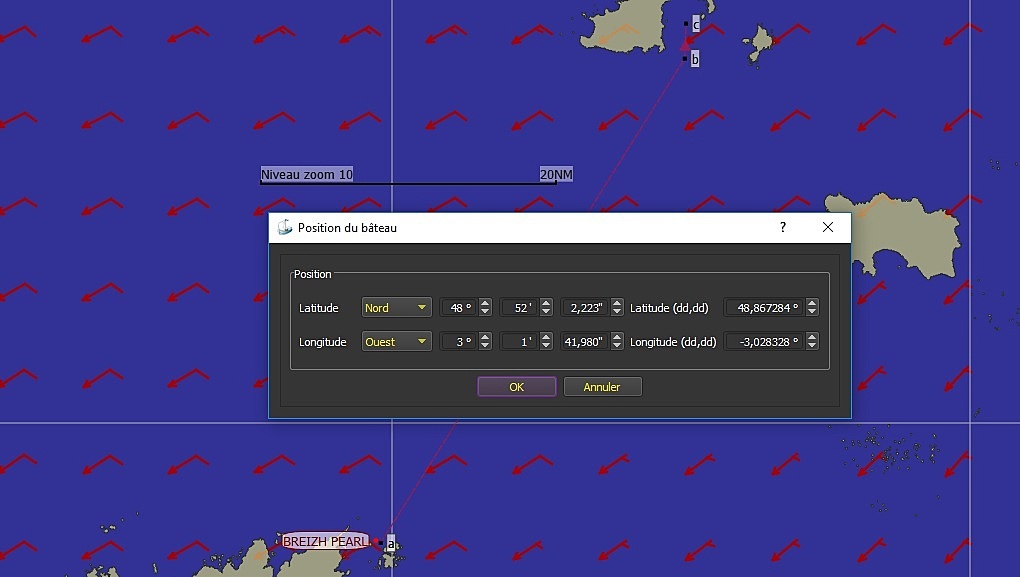Click waypoint c on the map
Image resolution: width=1020 pixels, height=577 pixels.
pos(695,25)
